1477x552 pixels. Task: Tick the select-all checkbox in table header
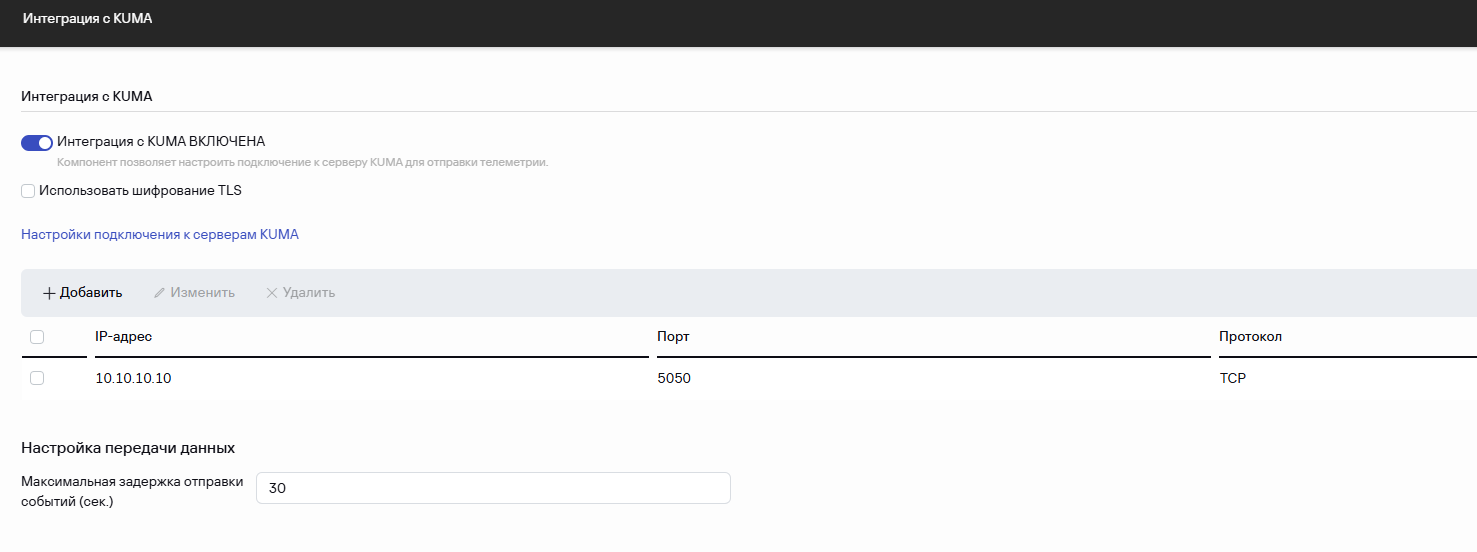tap(37, 337)
